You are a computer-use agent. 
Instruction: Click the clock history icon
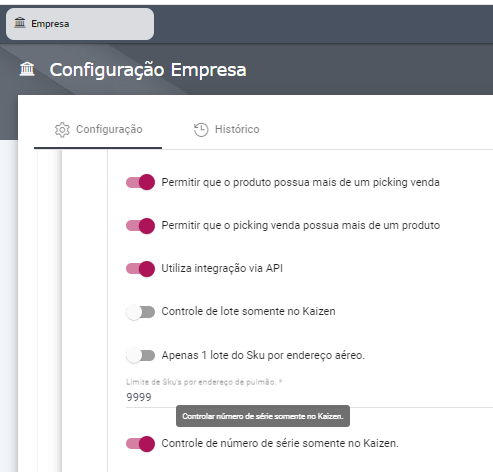201,130
